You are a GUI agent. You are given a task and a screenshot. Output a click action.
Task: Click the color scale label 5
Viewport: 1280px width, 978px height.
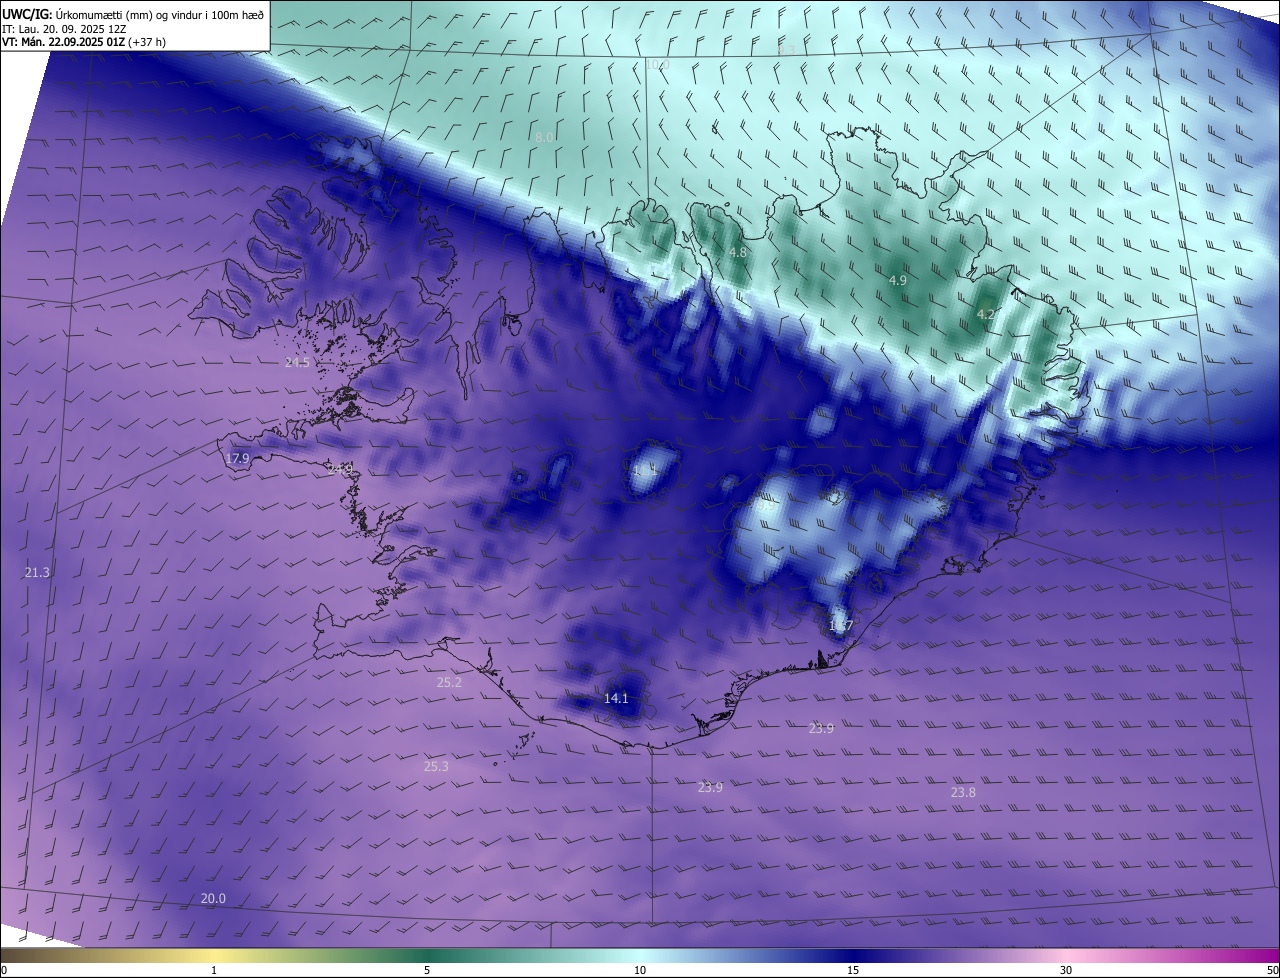pyautogui.click(x=427, y=970)
